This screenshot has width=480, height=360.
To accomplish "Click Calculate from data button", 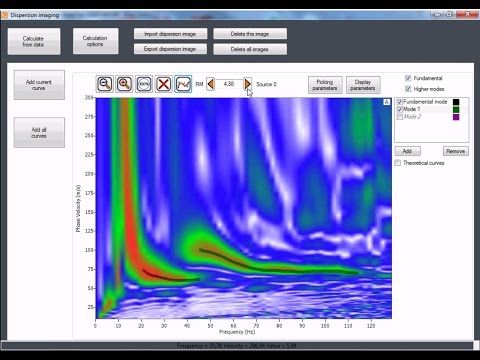I will click(34, 41).
